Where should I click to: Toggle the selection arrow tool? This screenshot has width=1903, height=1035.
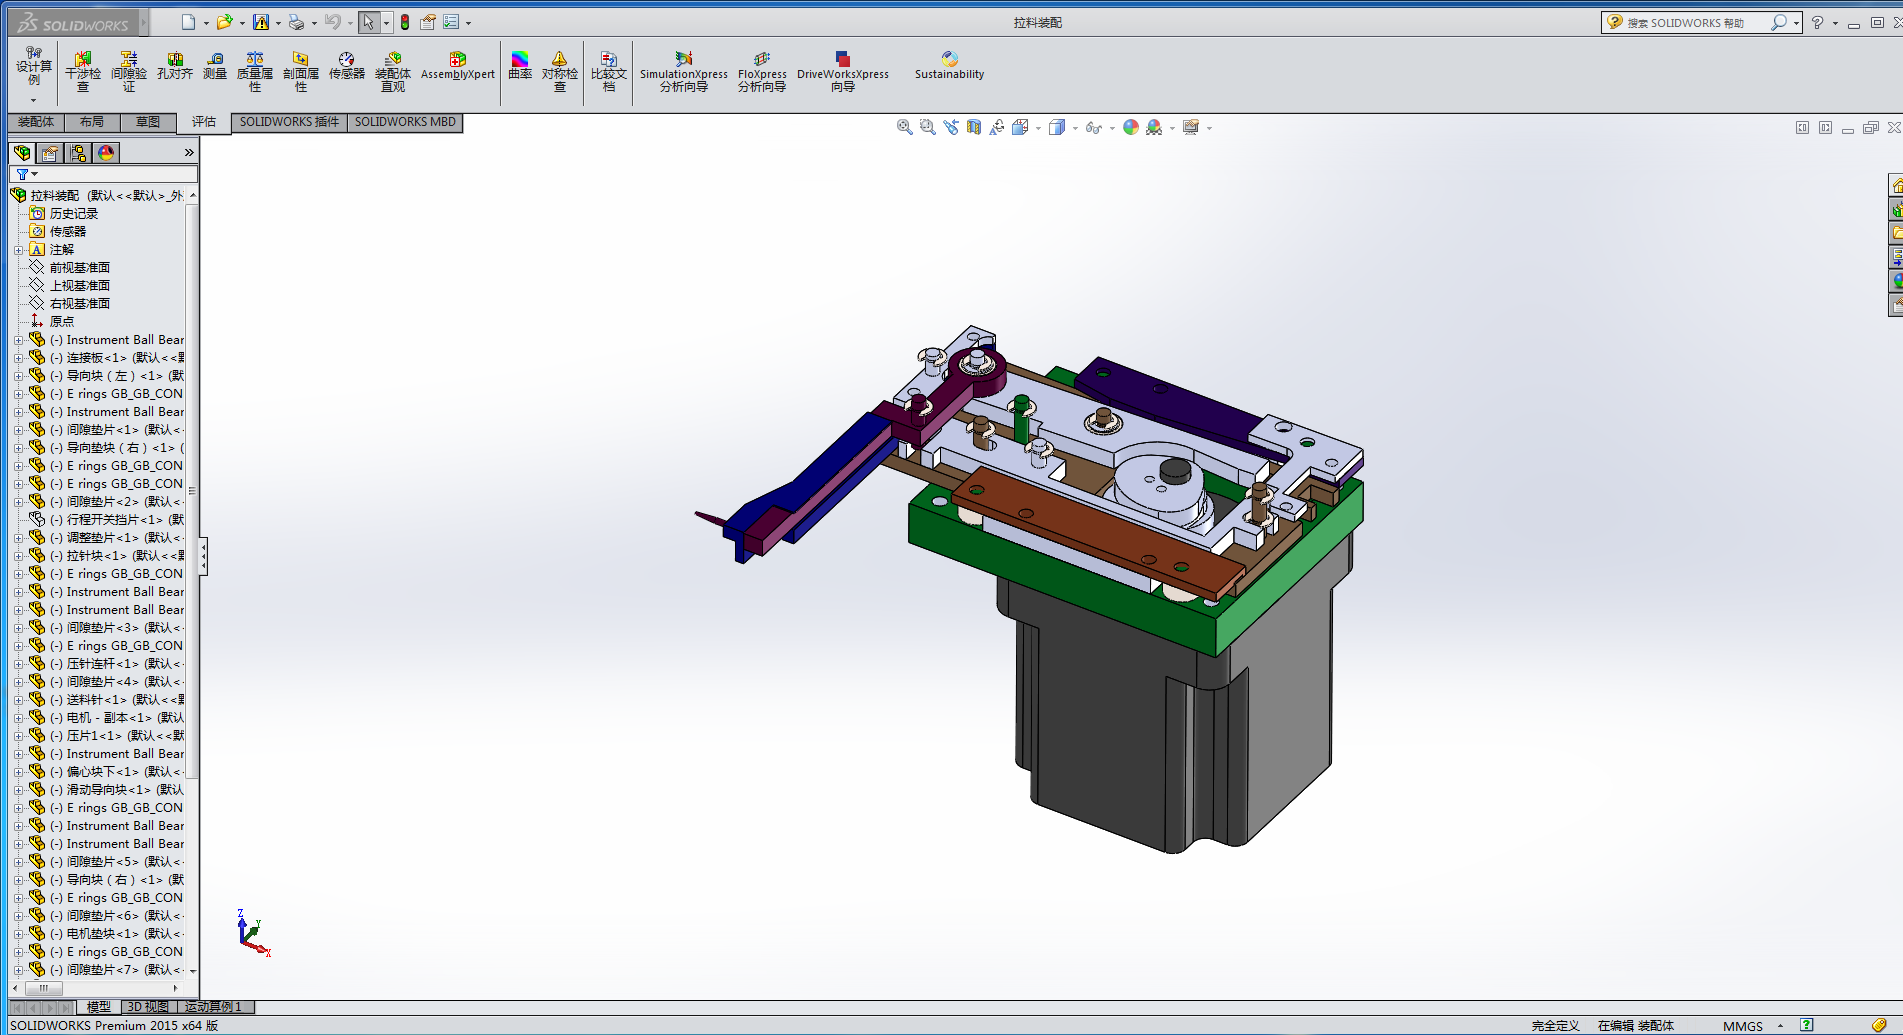[x=368, y=22]
